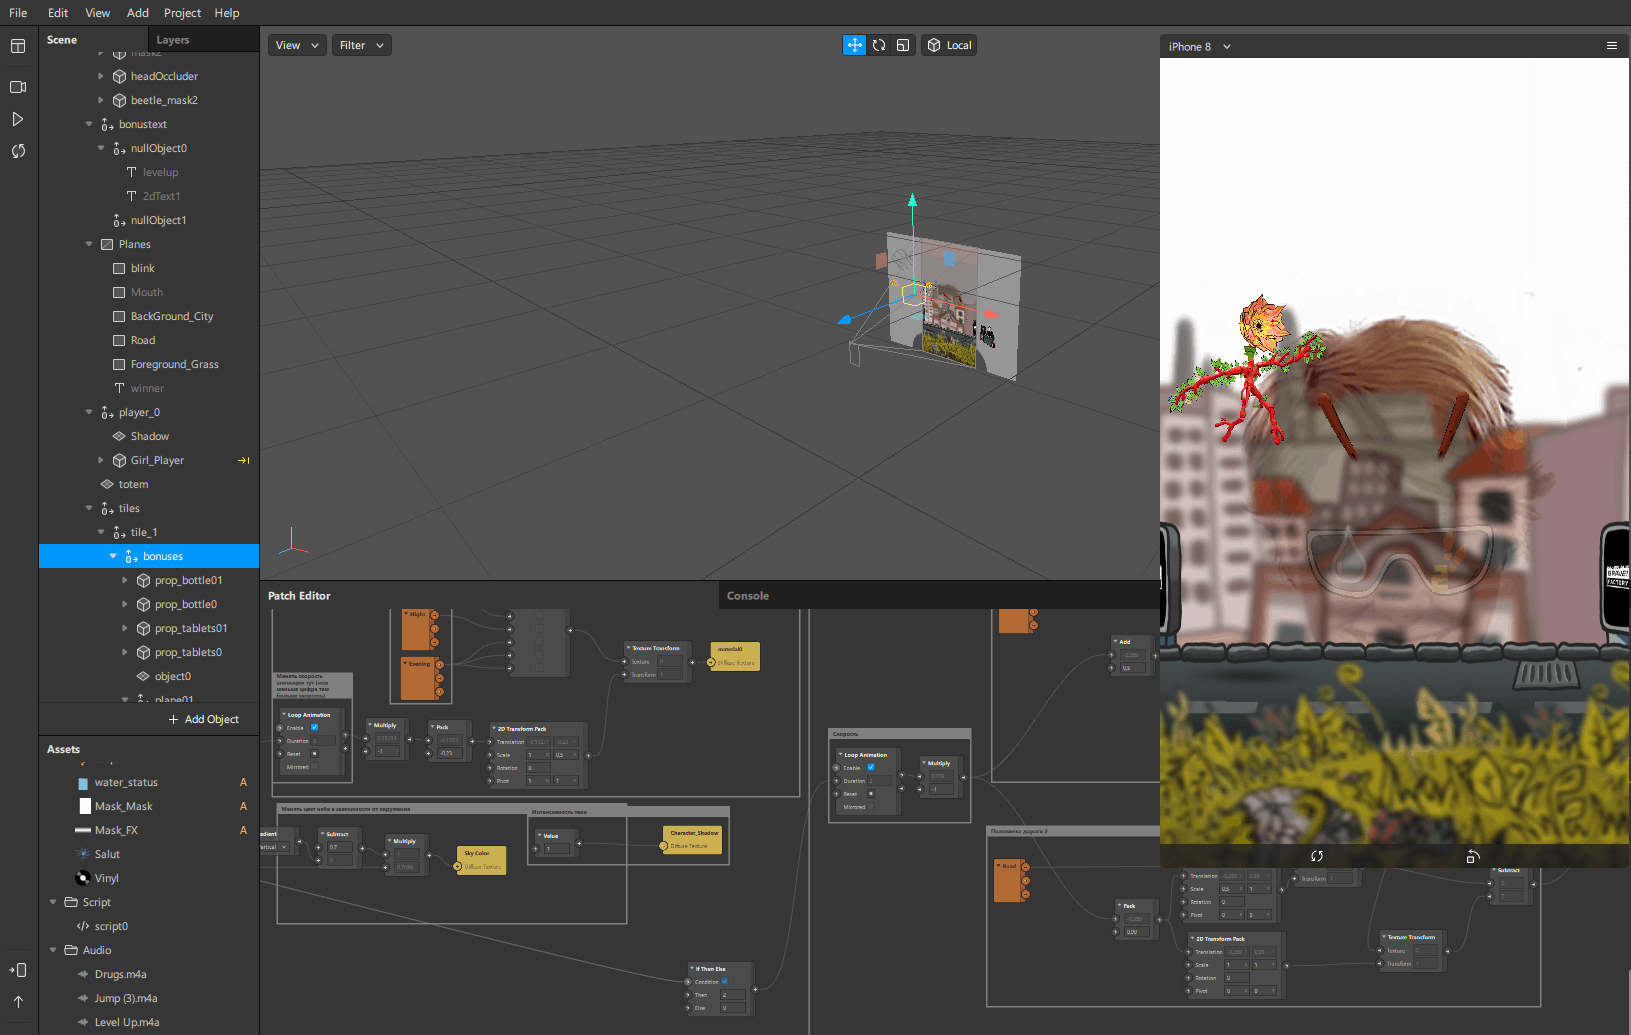
Task: Open the Add menu
Action: click(x=138, y=13)
